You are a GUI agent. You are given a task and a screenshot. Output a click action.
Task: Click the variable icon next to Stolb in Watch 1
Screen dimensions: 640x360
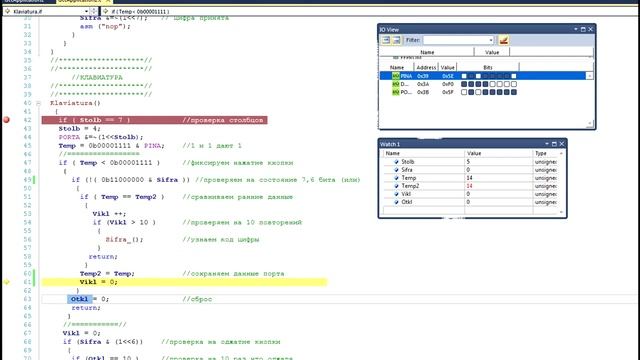point(396,162)
